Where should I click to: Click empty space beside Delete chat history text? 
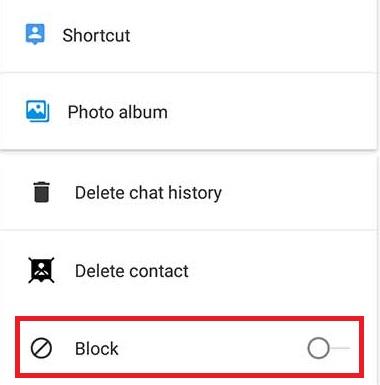point(298,193)
